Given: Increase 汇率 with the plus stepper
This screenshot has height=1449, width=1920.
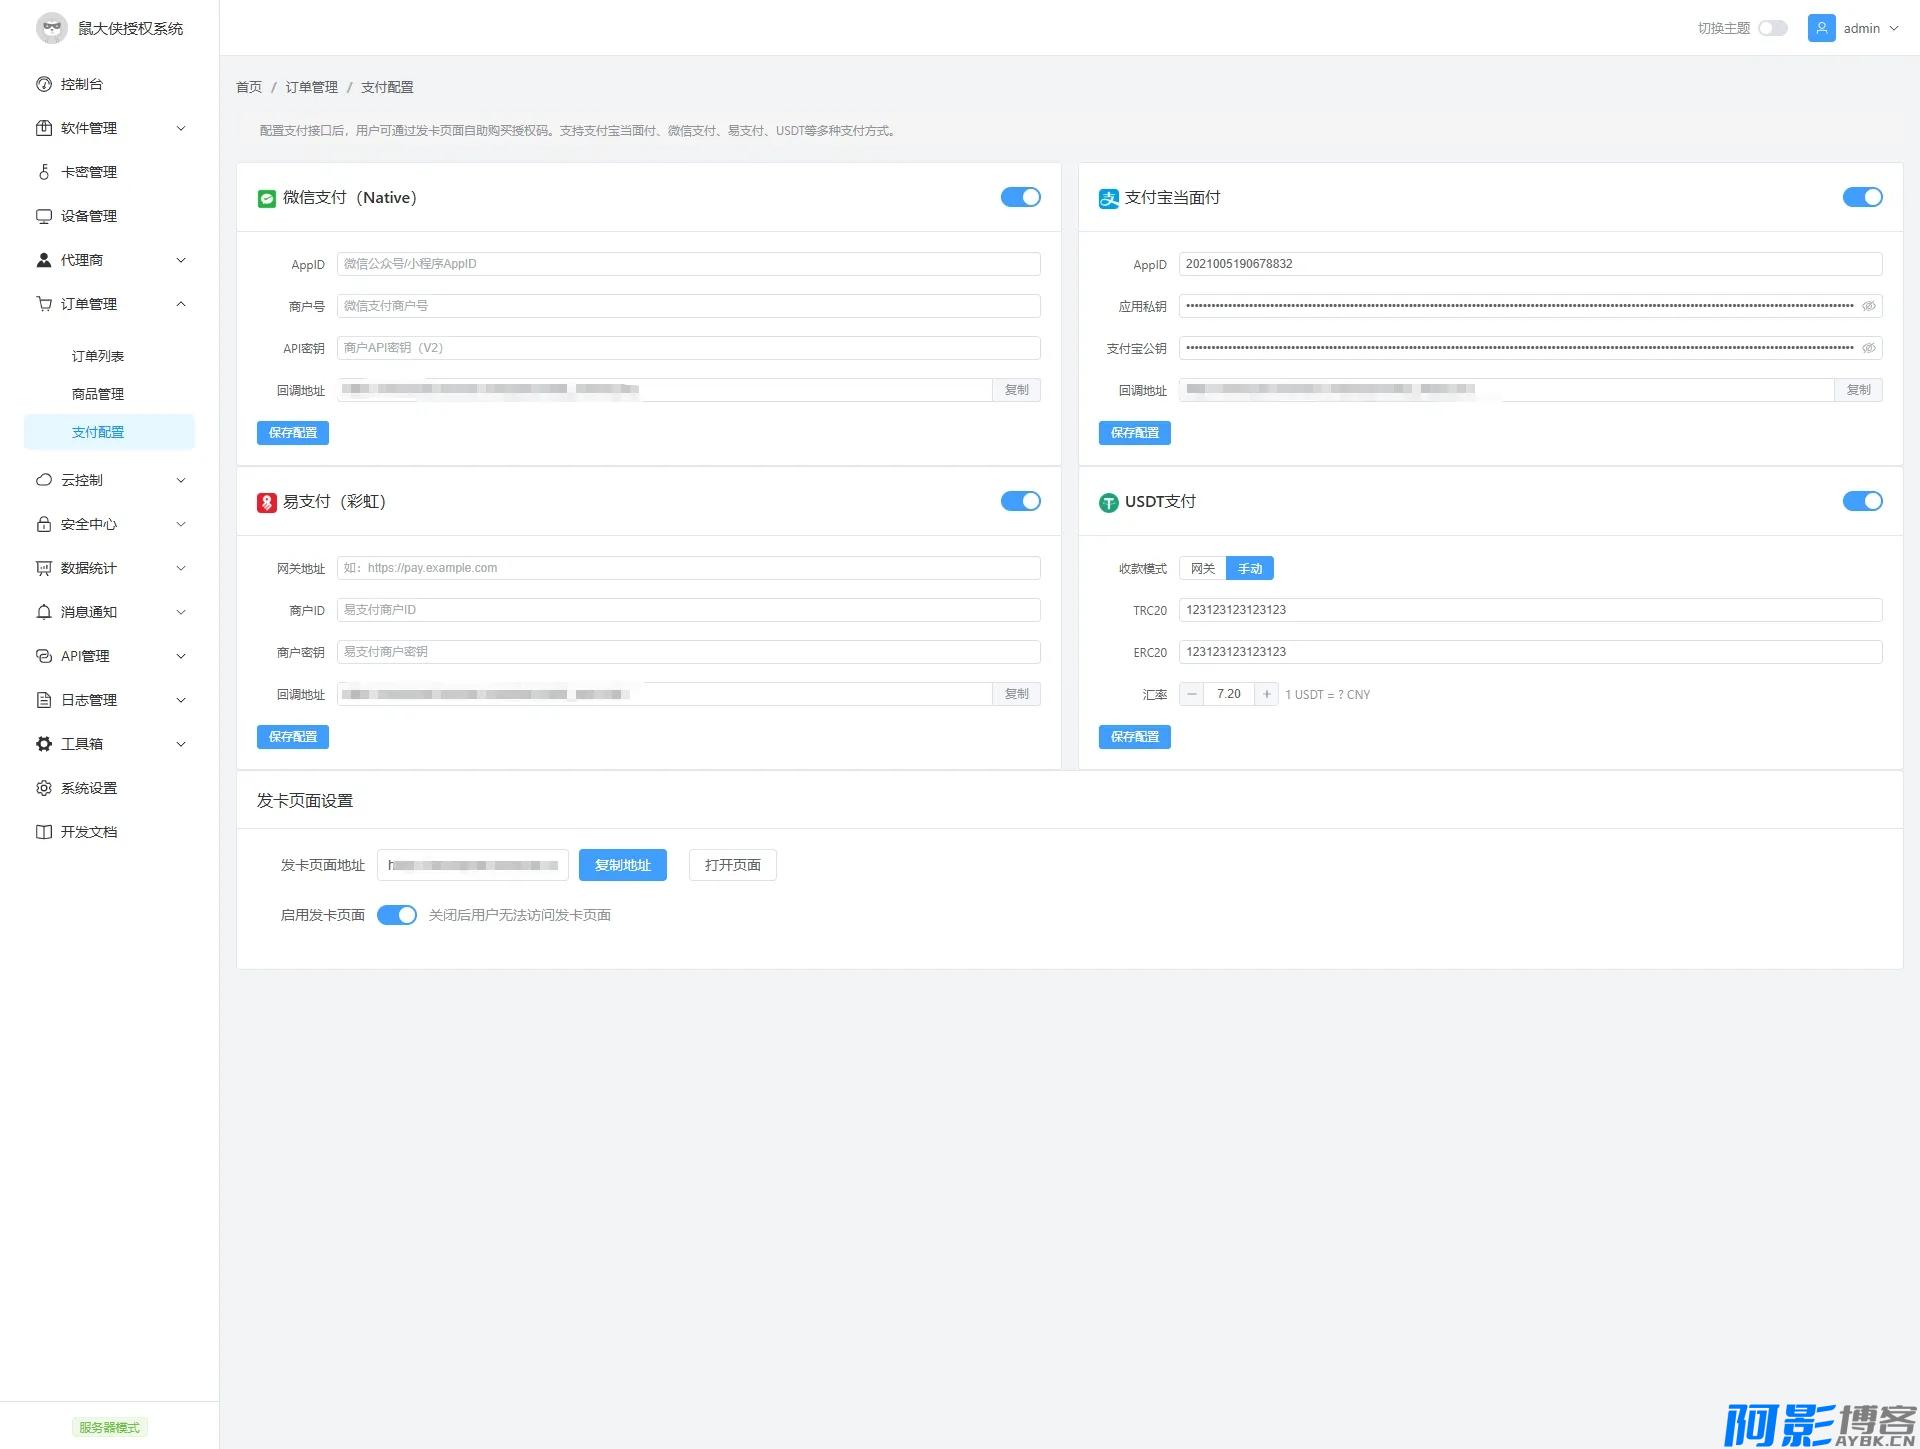Looking at the screenshot, I should click(x=1266, y=694).
